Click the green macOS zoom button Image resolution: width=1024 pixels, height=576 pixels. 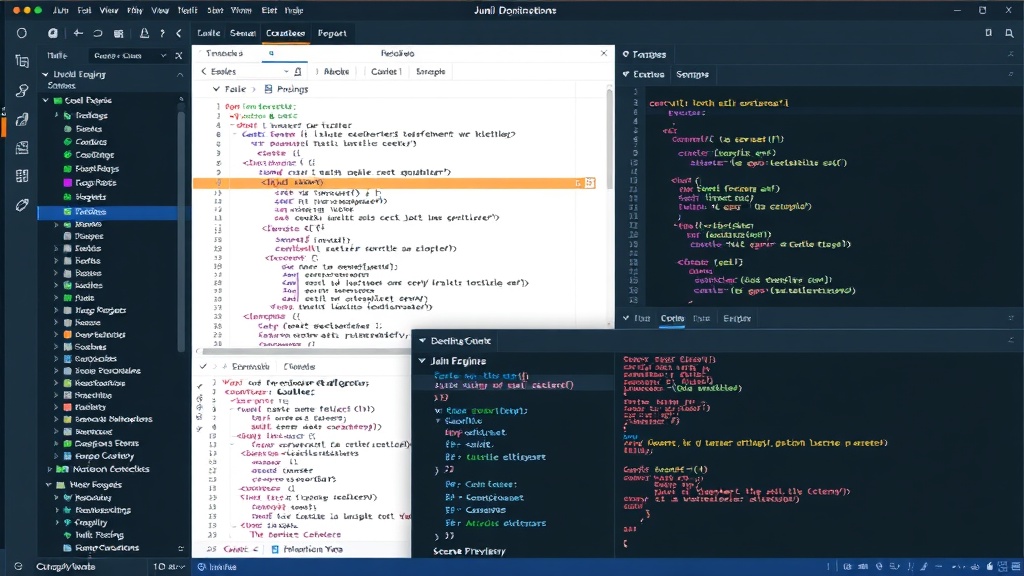[x=38, y=10]
